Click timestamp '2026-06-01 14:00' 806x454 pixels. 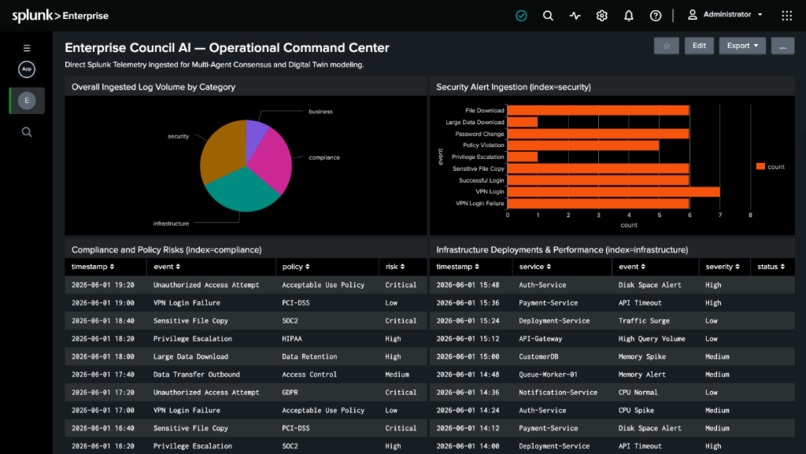pos(468,446)
